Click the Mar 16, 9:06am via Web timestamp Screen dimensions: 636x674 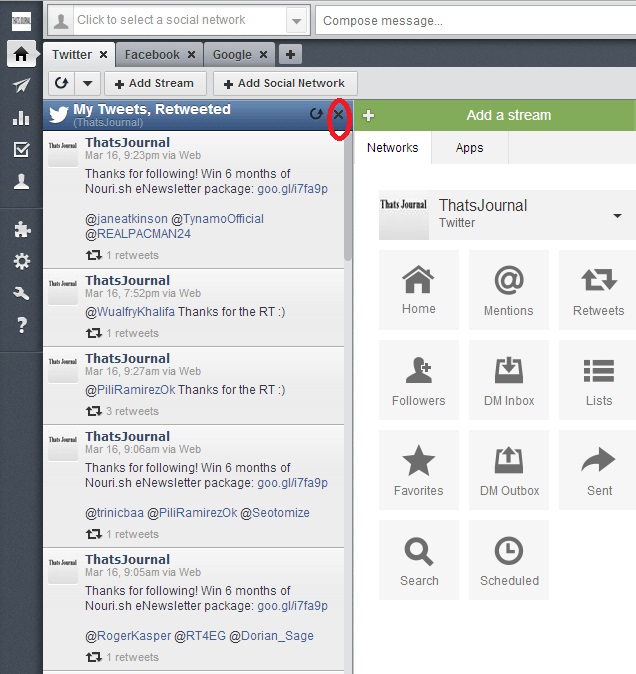(143, 449)
